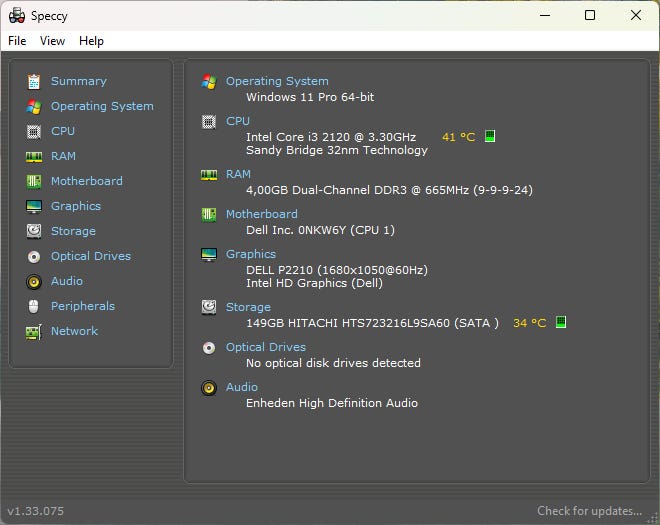This screenshot has width=660, height=525.
Task: Click the RAM stick icon in sidebar
Action: coord(34,157)
